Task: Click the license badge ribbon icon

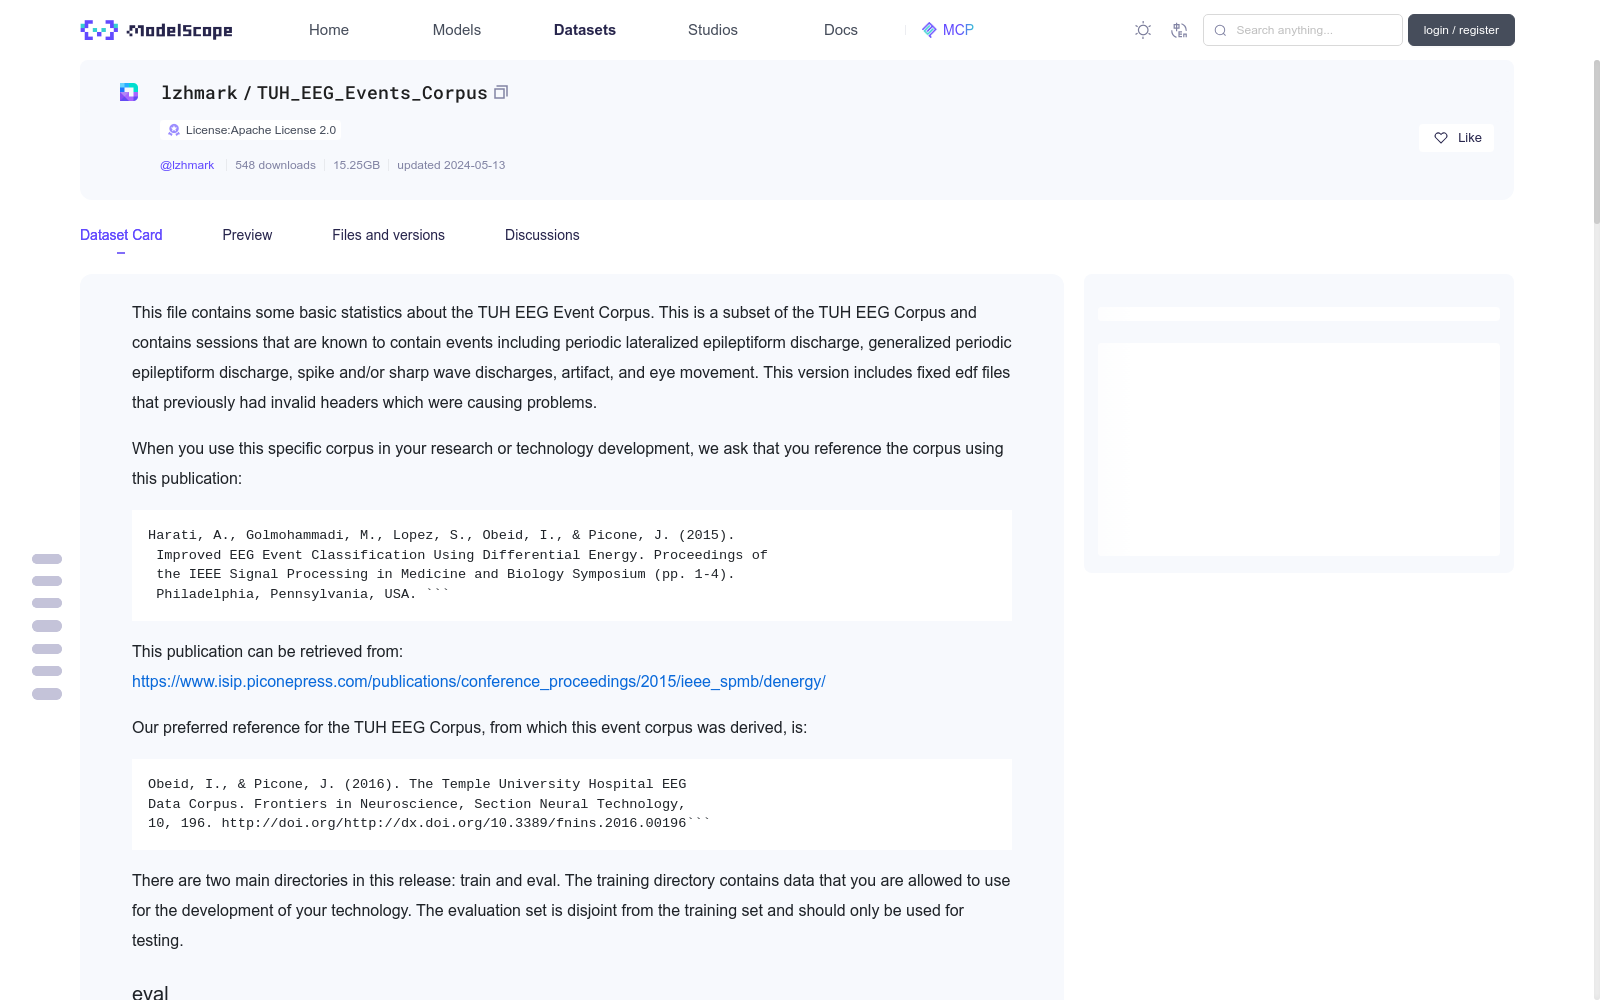Action: coord(174,130)
